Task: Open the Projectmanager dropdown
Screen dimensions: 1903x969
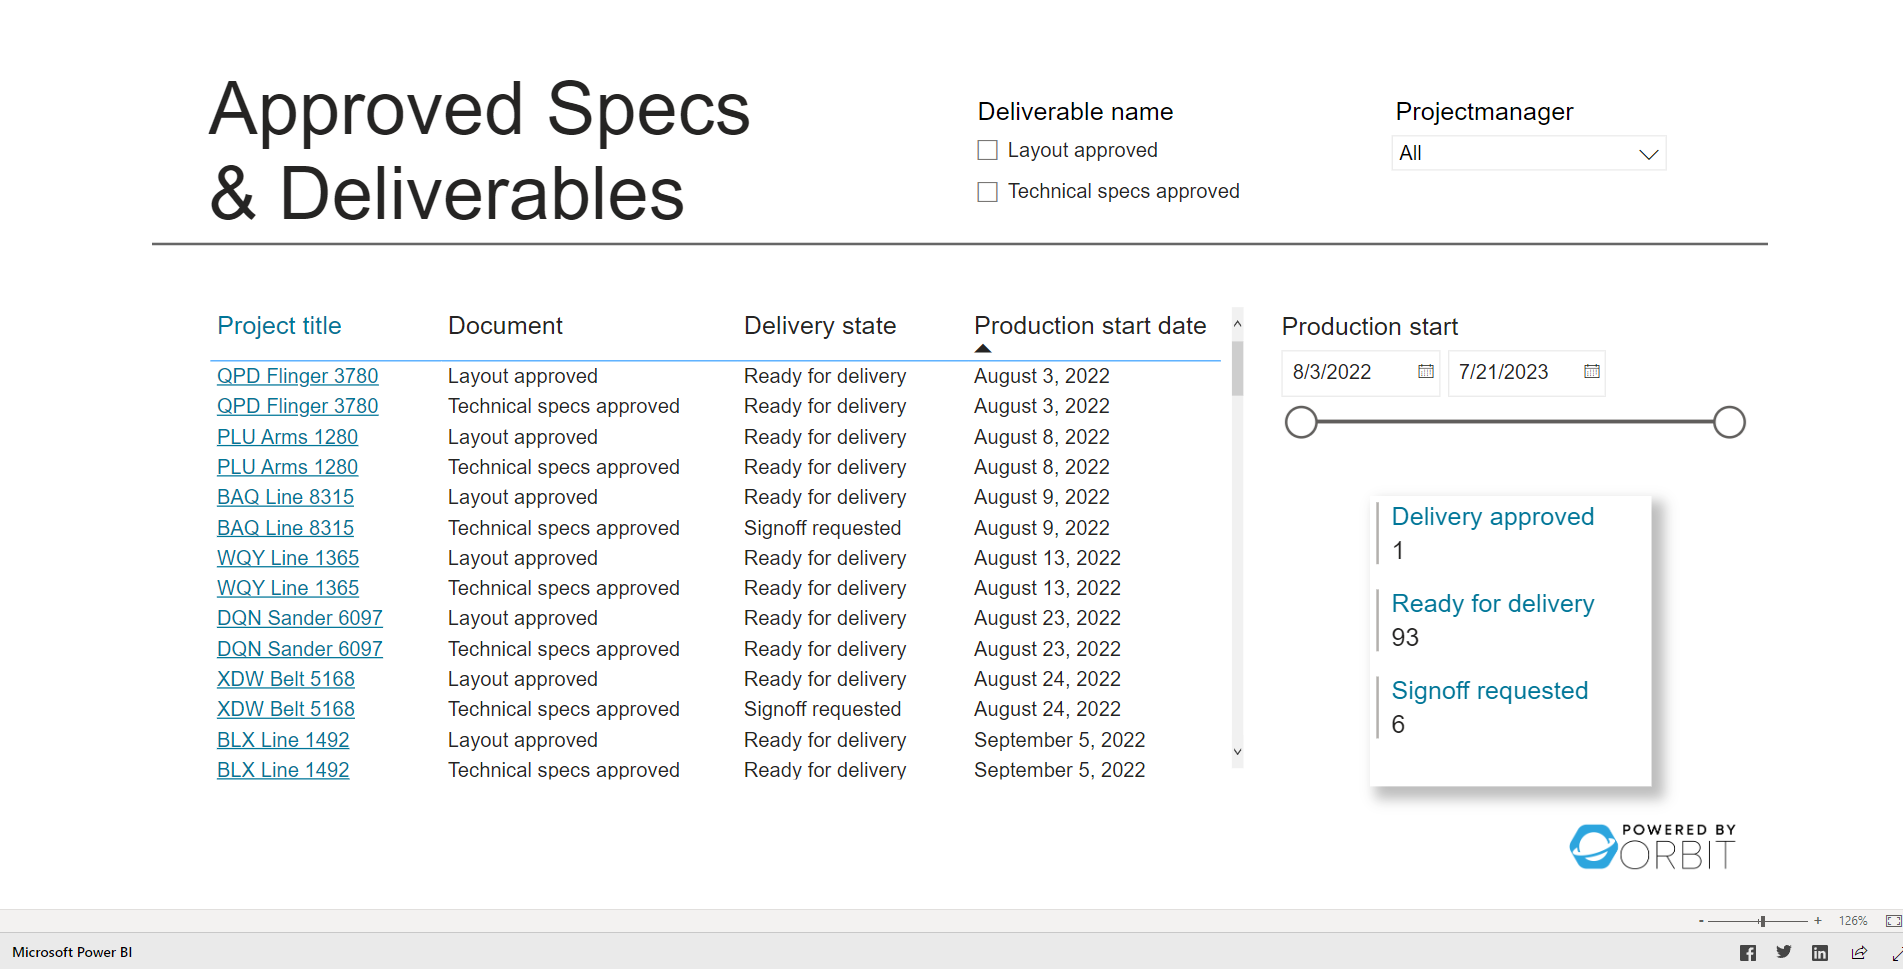Action: (1649, 153)
